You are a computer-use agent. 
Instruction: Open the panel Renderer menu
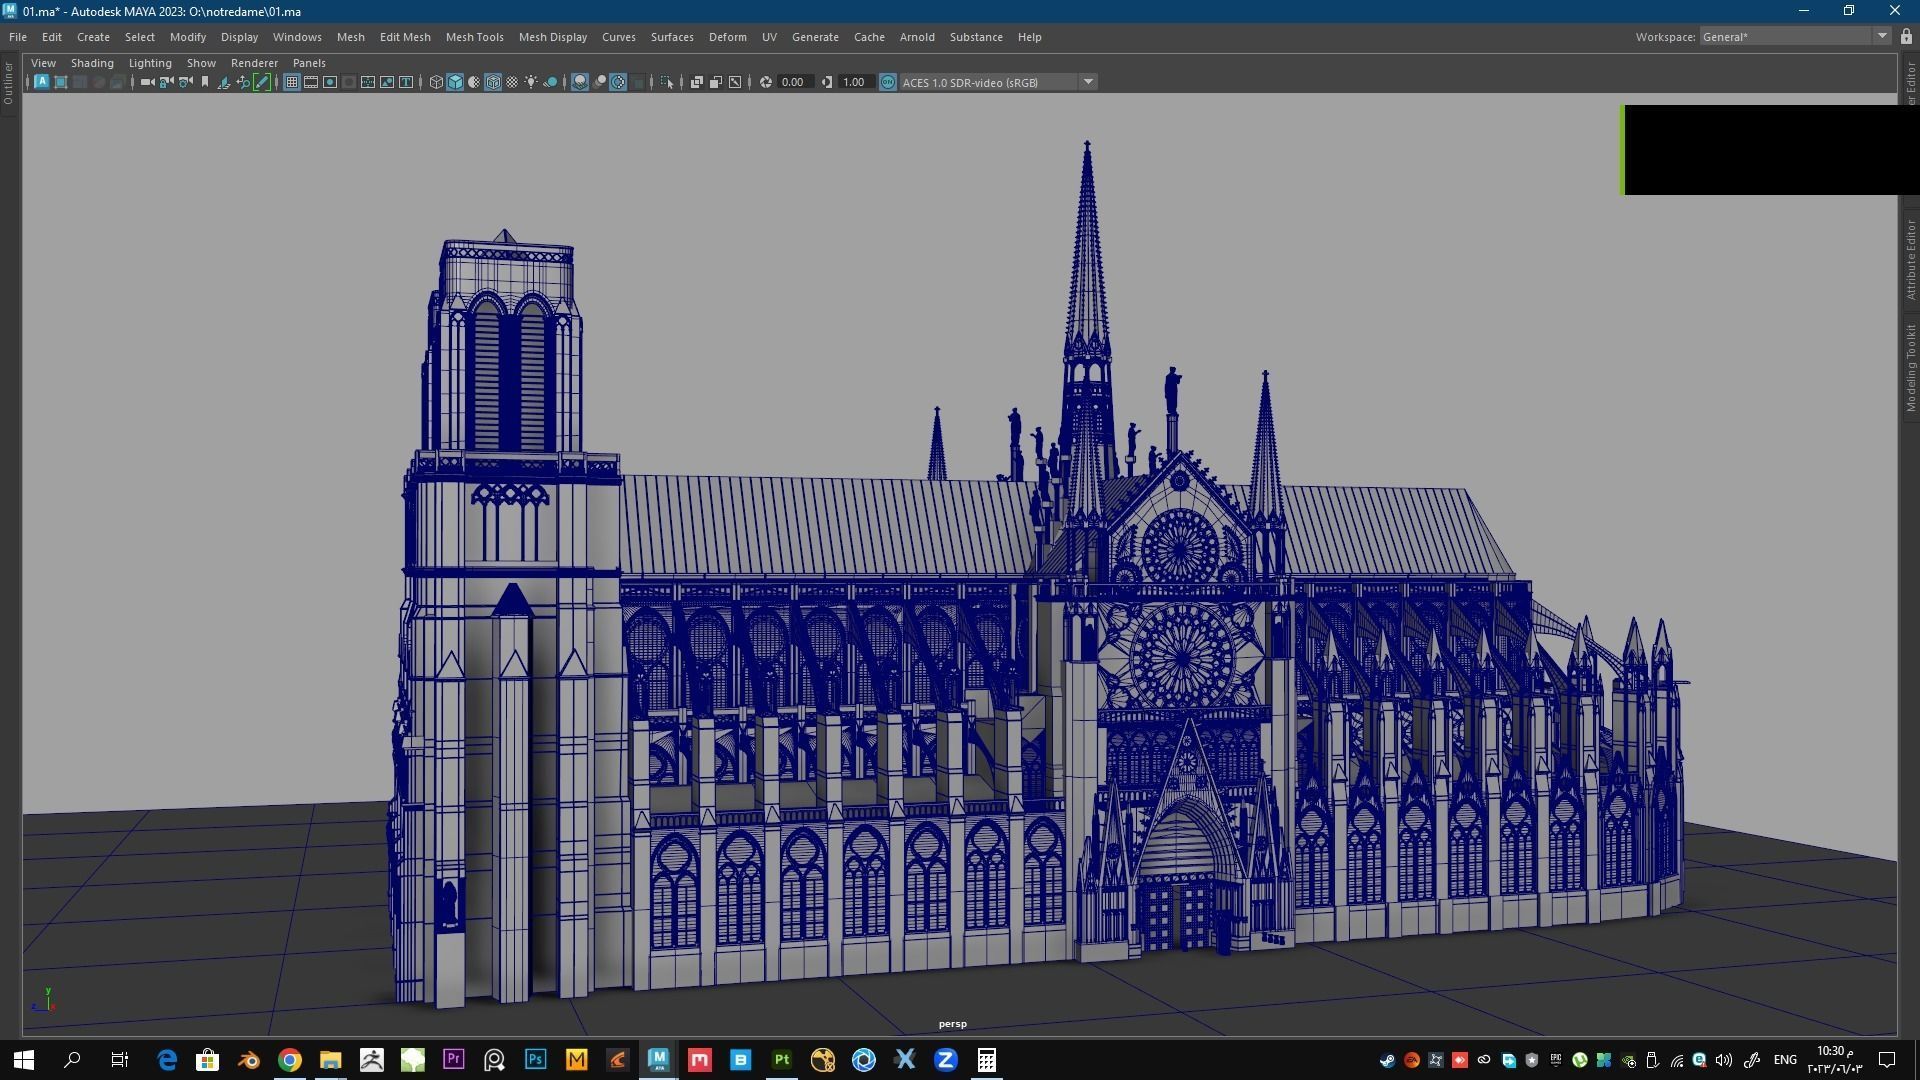tap(254, 62)
